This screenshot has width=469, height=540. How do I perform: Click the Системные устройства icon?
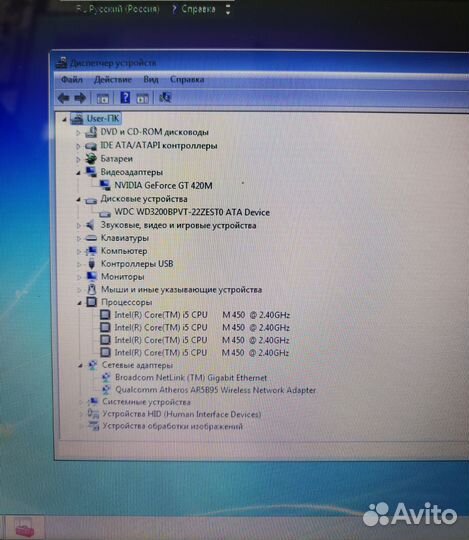(93, 402)
